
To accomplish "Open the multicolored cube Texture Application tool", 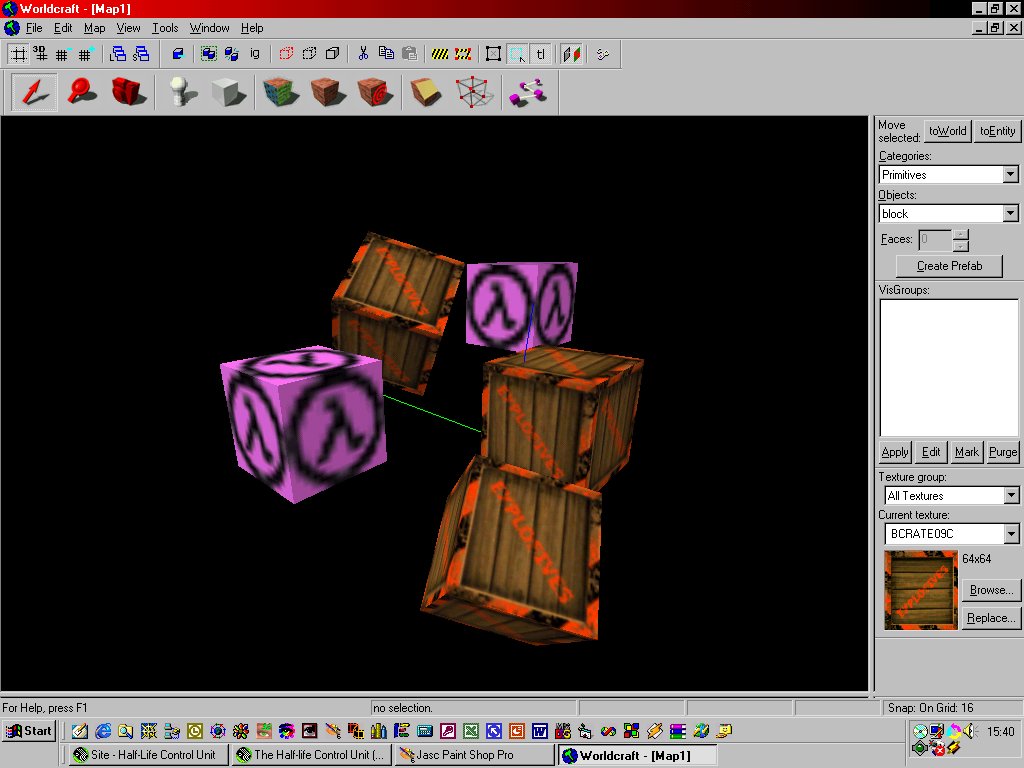I will pyautogui.click(x=281, y=92).
